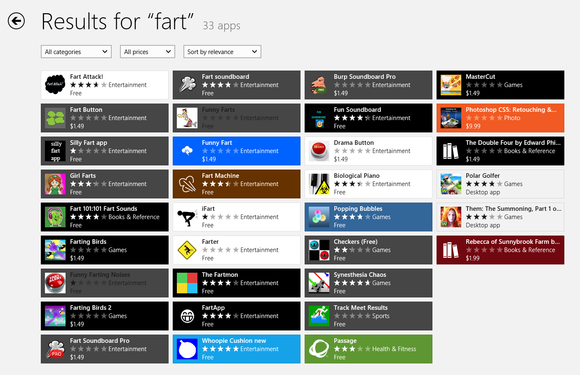
Task: Open the All prices dropdown
Action: point(147,52)
